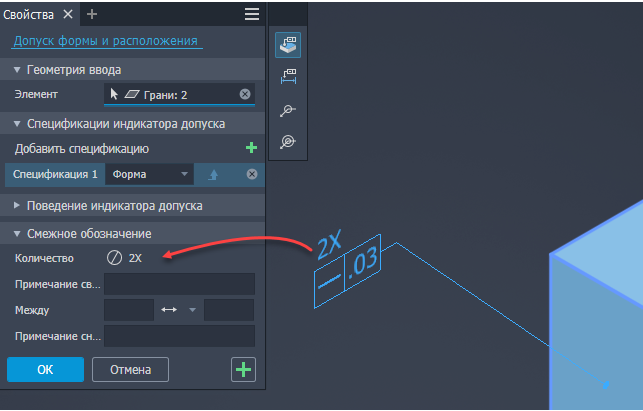The image size is (643, 411).
Task: Click the straightness symbol in tolerance frame
Action: click(329, 281)
